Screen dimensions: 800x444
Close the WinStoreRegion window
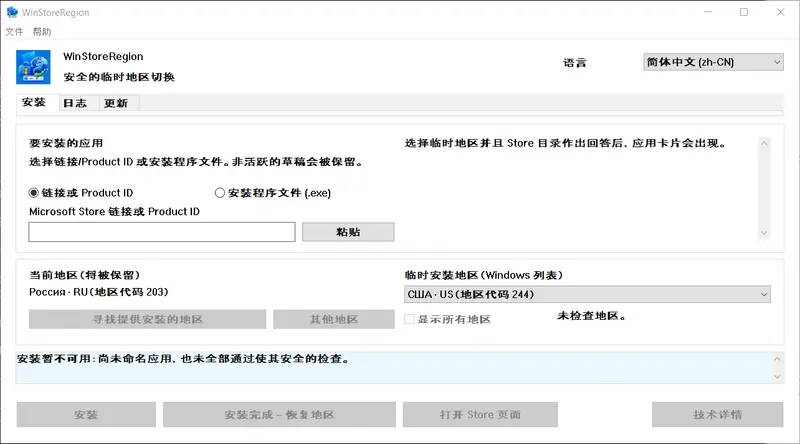[x=781, y=12]
